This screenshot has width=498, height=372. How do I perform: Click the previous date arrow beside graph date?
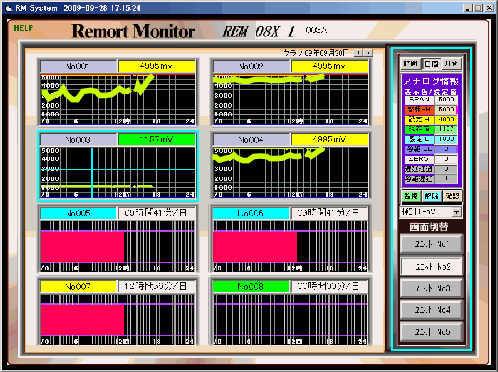point(358,53)
